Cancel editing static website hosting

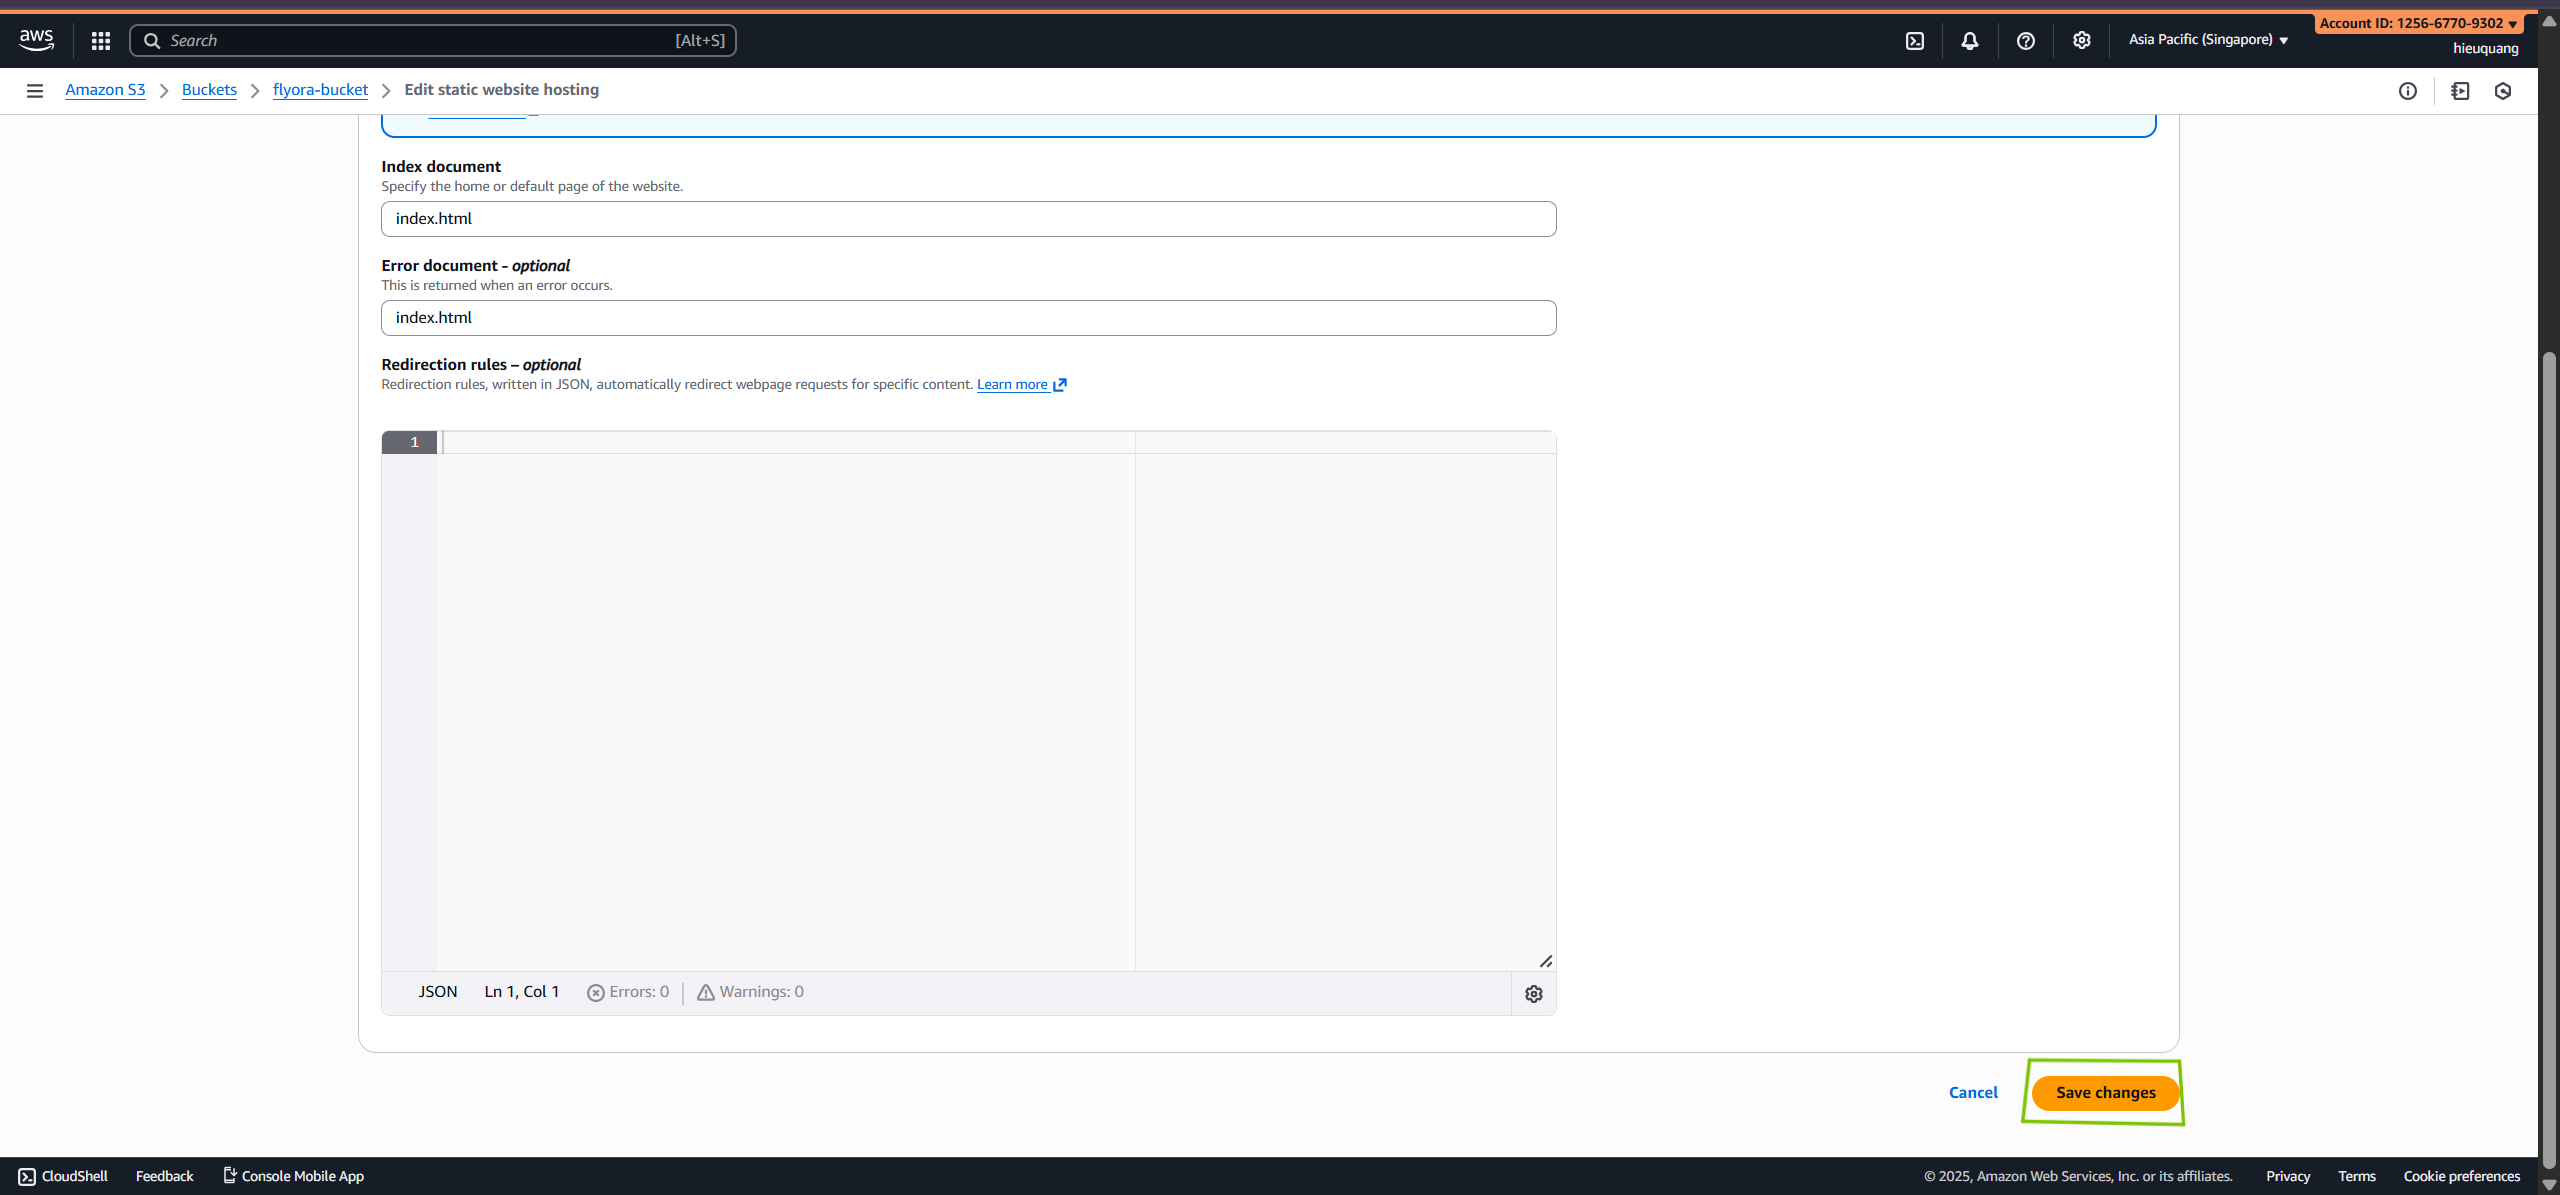coord(1972,1092)
